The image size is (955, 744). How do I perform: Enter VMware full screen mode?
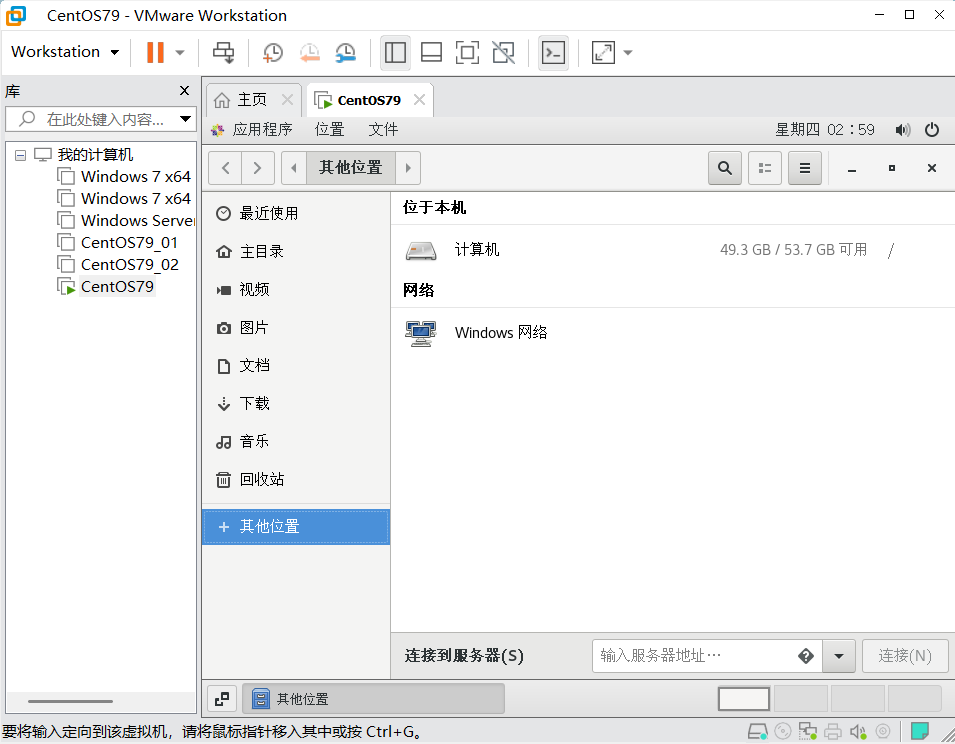(x=467, y=52)
